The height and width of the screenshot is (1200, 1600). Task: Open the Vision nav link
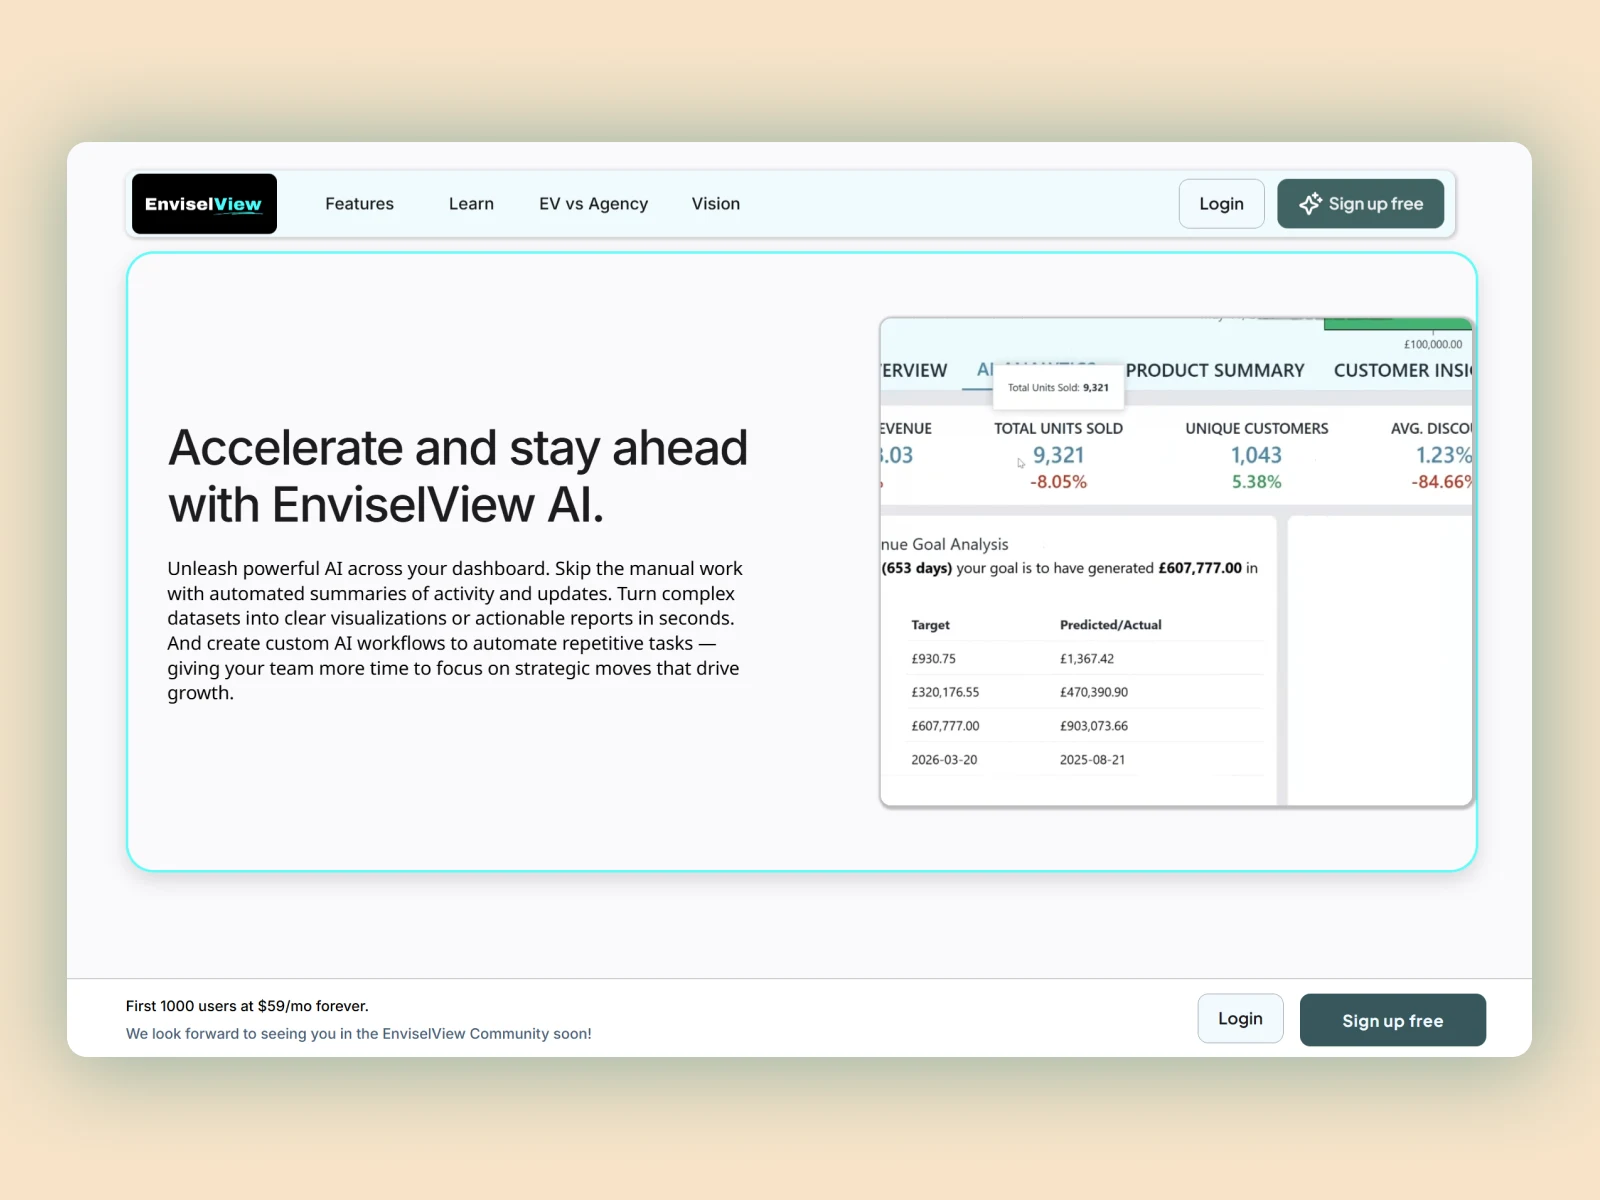716,204
